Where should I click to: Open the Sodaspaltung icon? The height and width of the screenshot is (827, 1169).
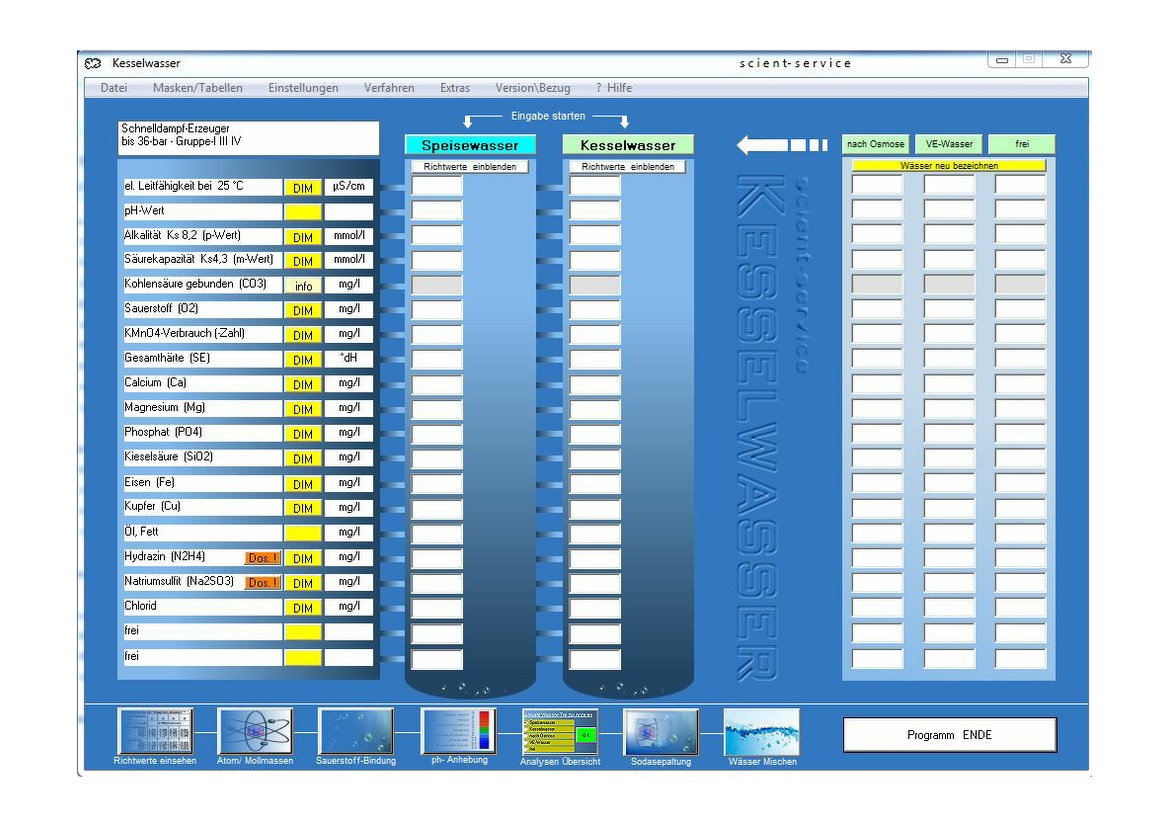click(x=661, y=731)
